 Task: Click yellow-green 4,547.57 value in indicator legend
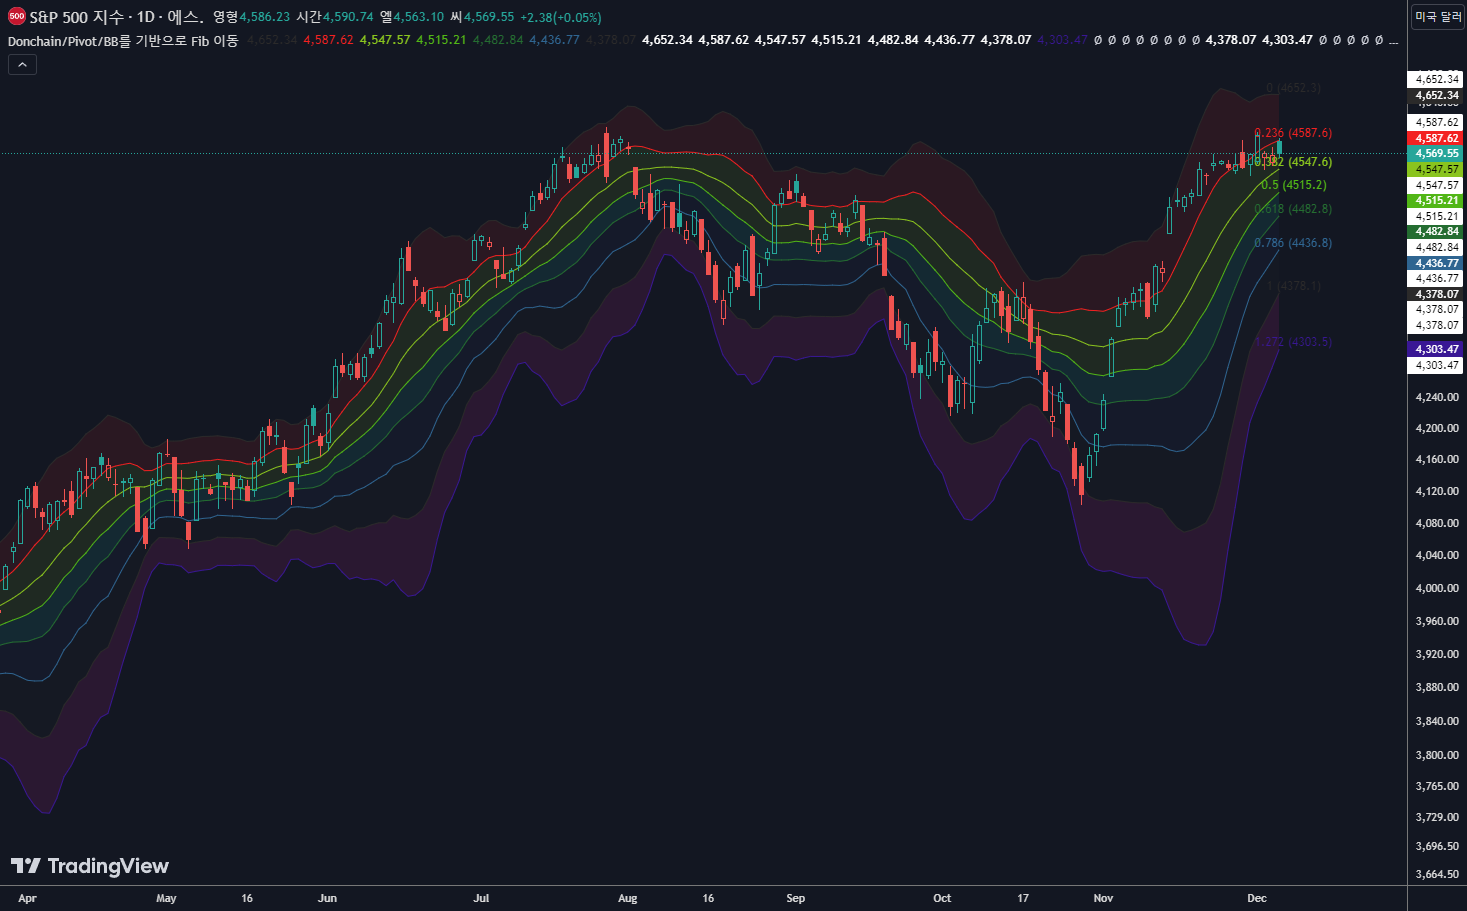coord(385,40)
